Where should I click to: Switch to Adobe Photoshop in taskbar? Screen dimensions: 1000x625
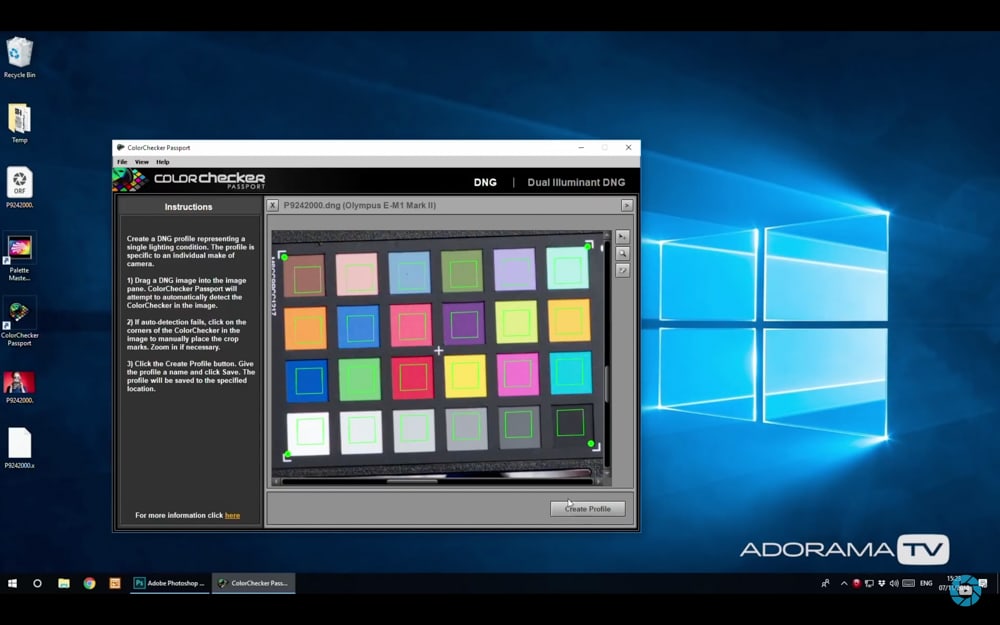coord(170,583)
